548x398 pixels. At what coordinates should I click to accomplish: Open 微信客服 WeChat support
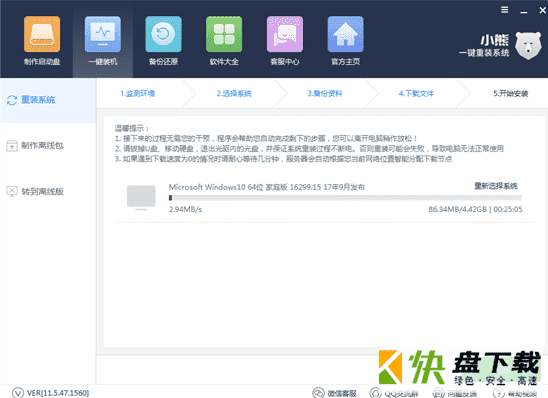coord(342,393)
